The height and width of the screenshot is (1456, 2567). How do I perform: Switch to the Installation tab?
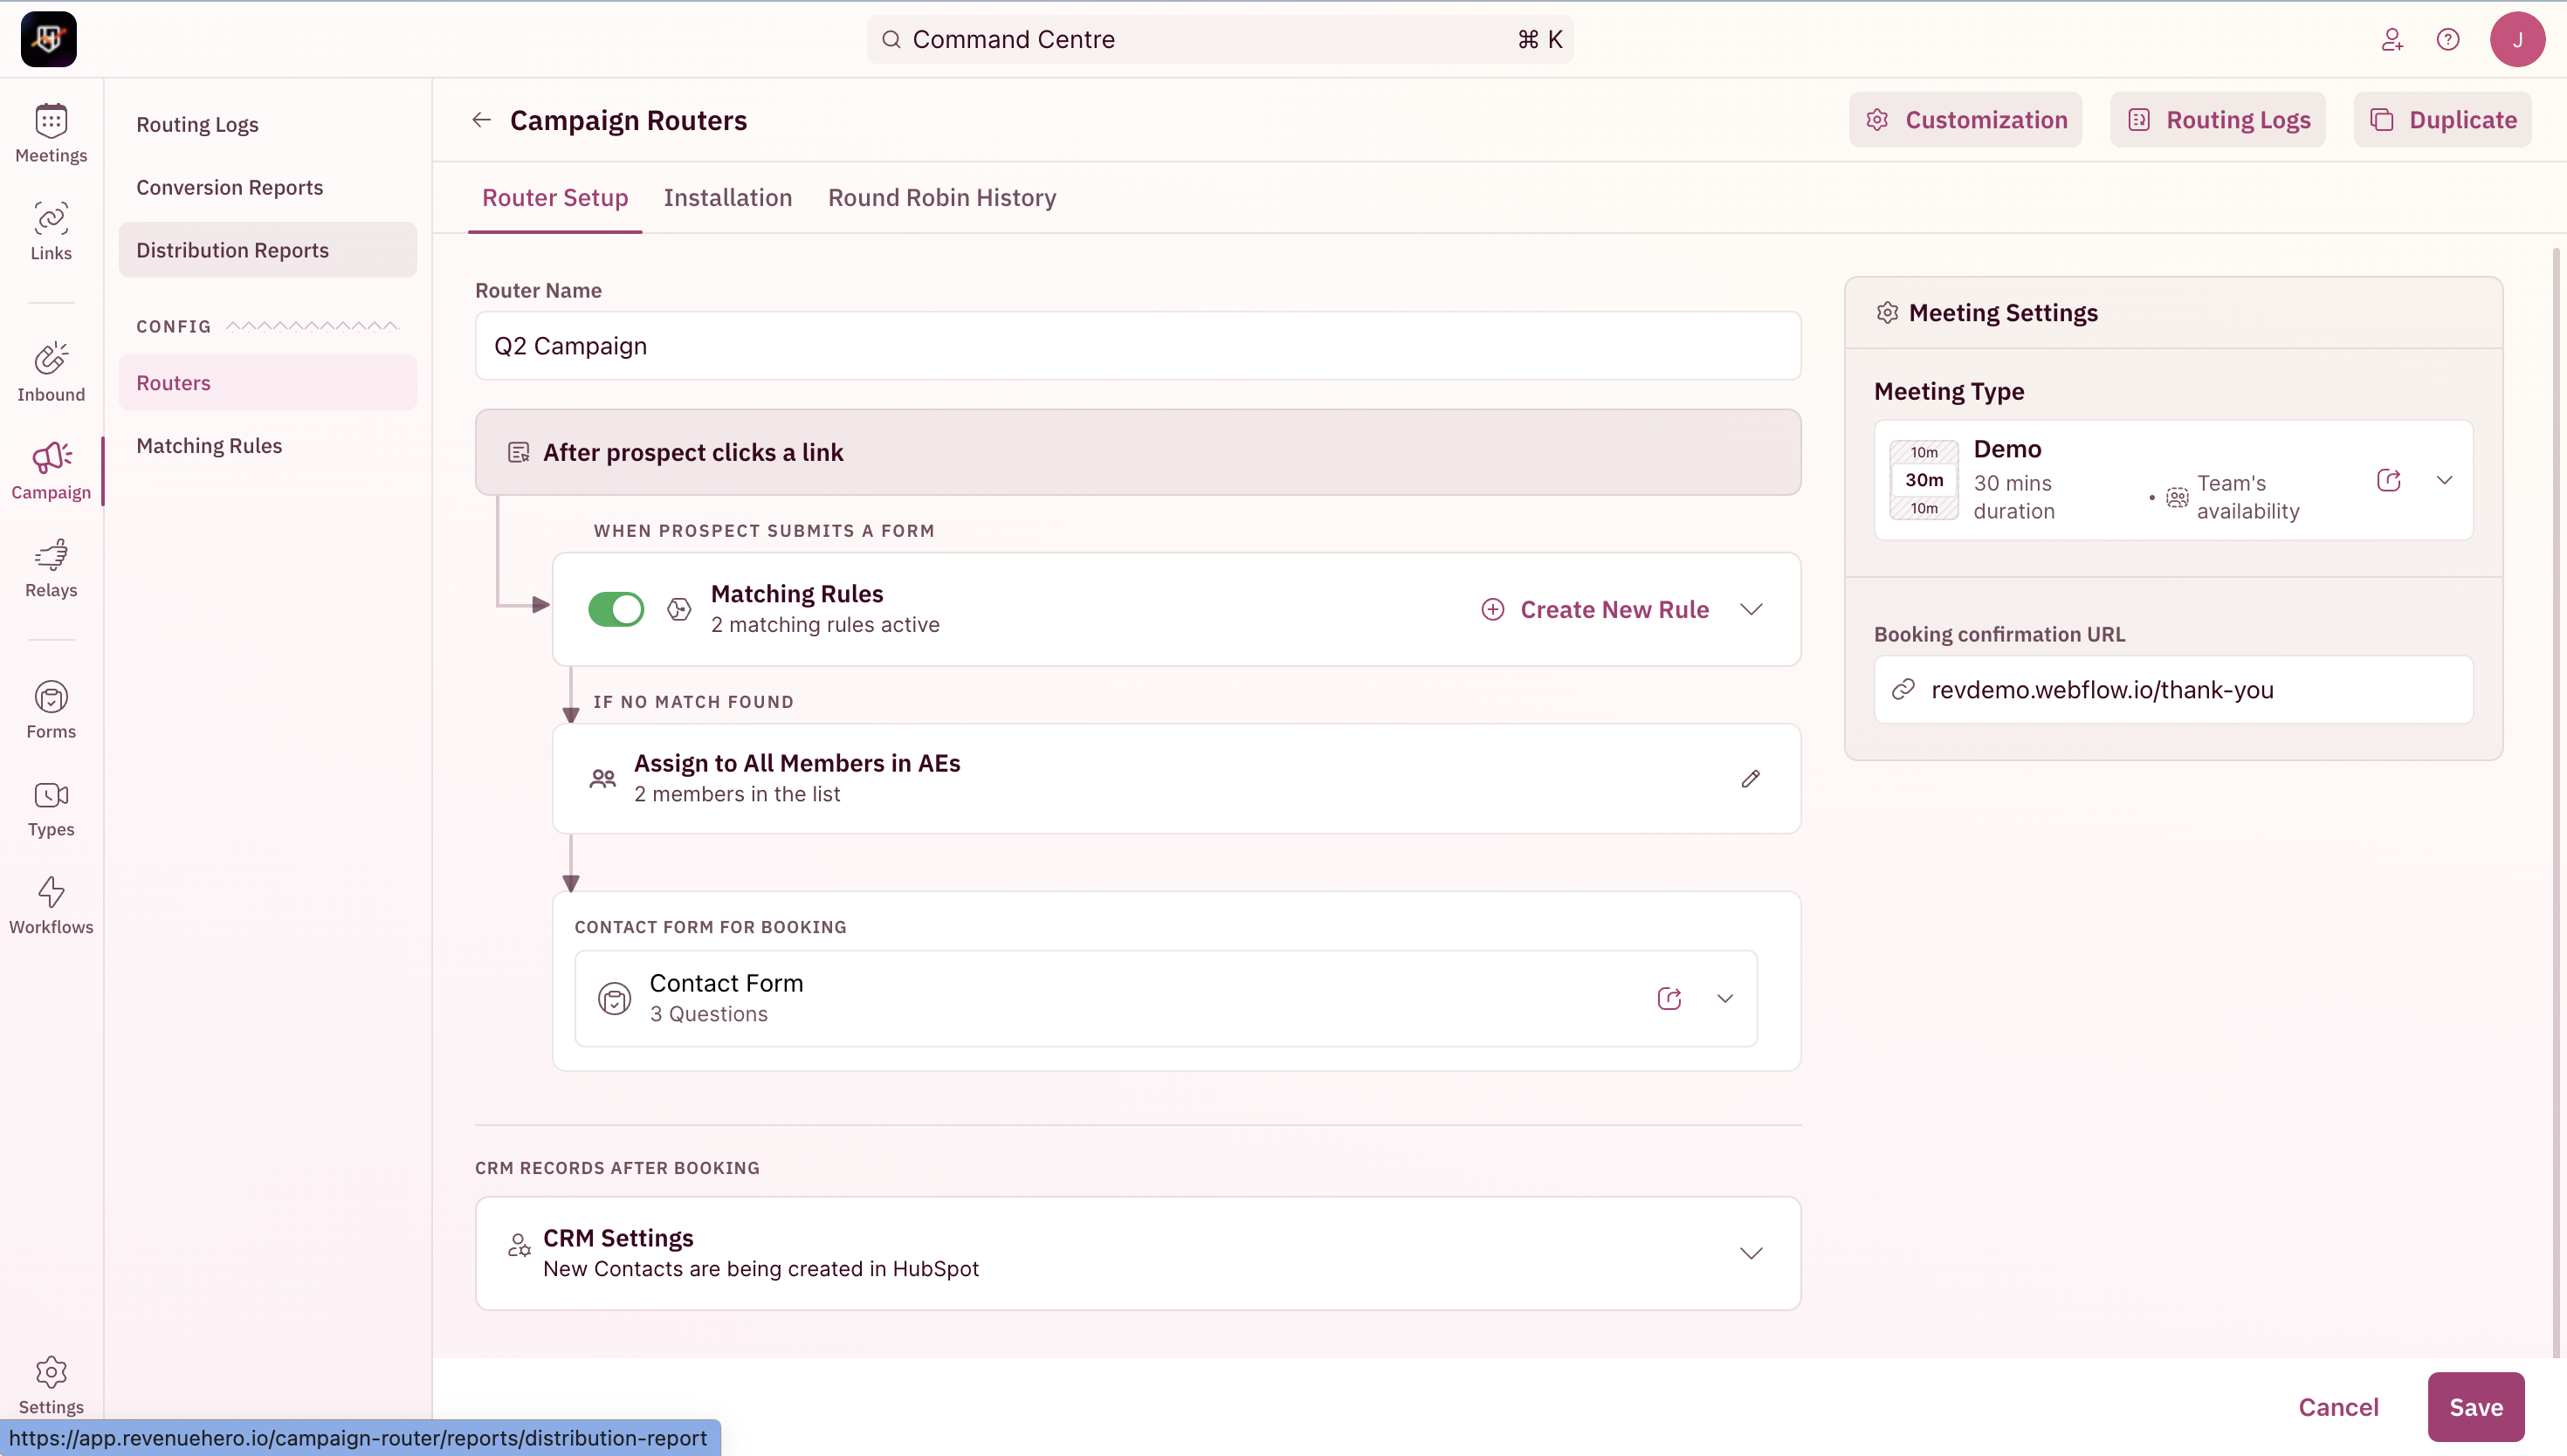pos(728,198)
